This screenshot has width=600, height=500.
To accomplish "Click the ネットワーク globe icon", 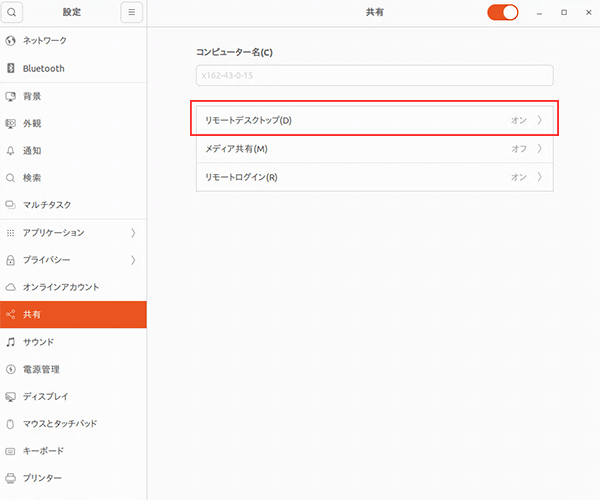I will (x=11, y=41).
